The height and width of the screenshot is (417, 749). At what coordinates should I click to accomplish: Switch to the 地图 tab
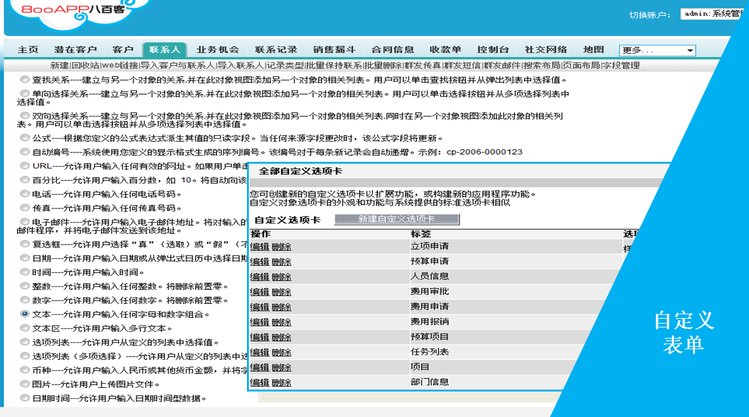pos(594,50)
